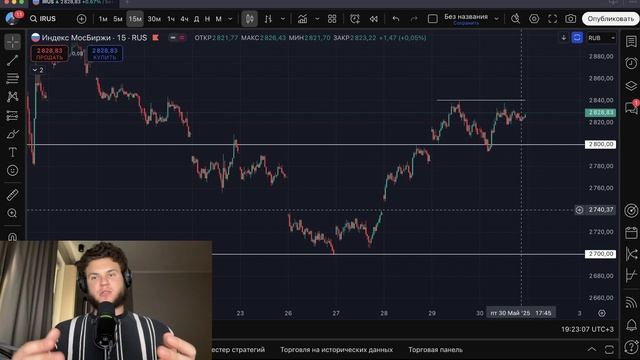This screenshot has height=360, width=640.
Task: Switch to the daily Д timeframe
Action: point(197,19)
